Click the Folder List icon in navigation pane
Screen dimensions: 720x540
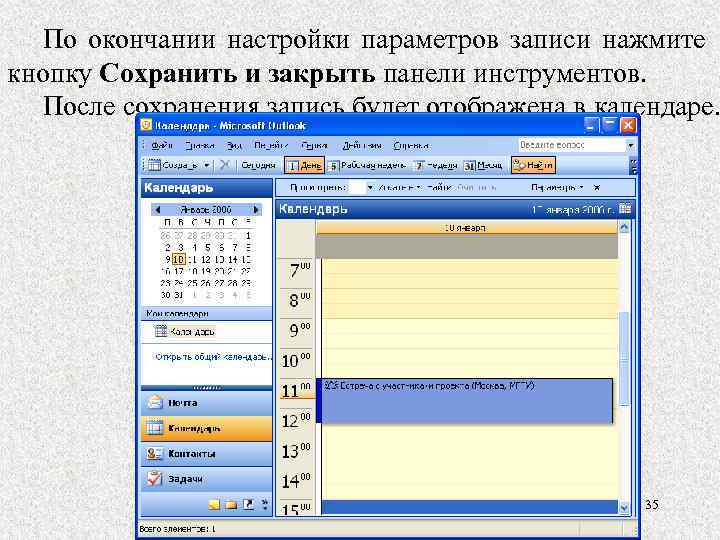(x=231, y=505)
